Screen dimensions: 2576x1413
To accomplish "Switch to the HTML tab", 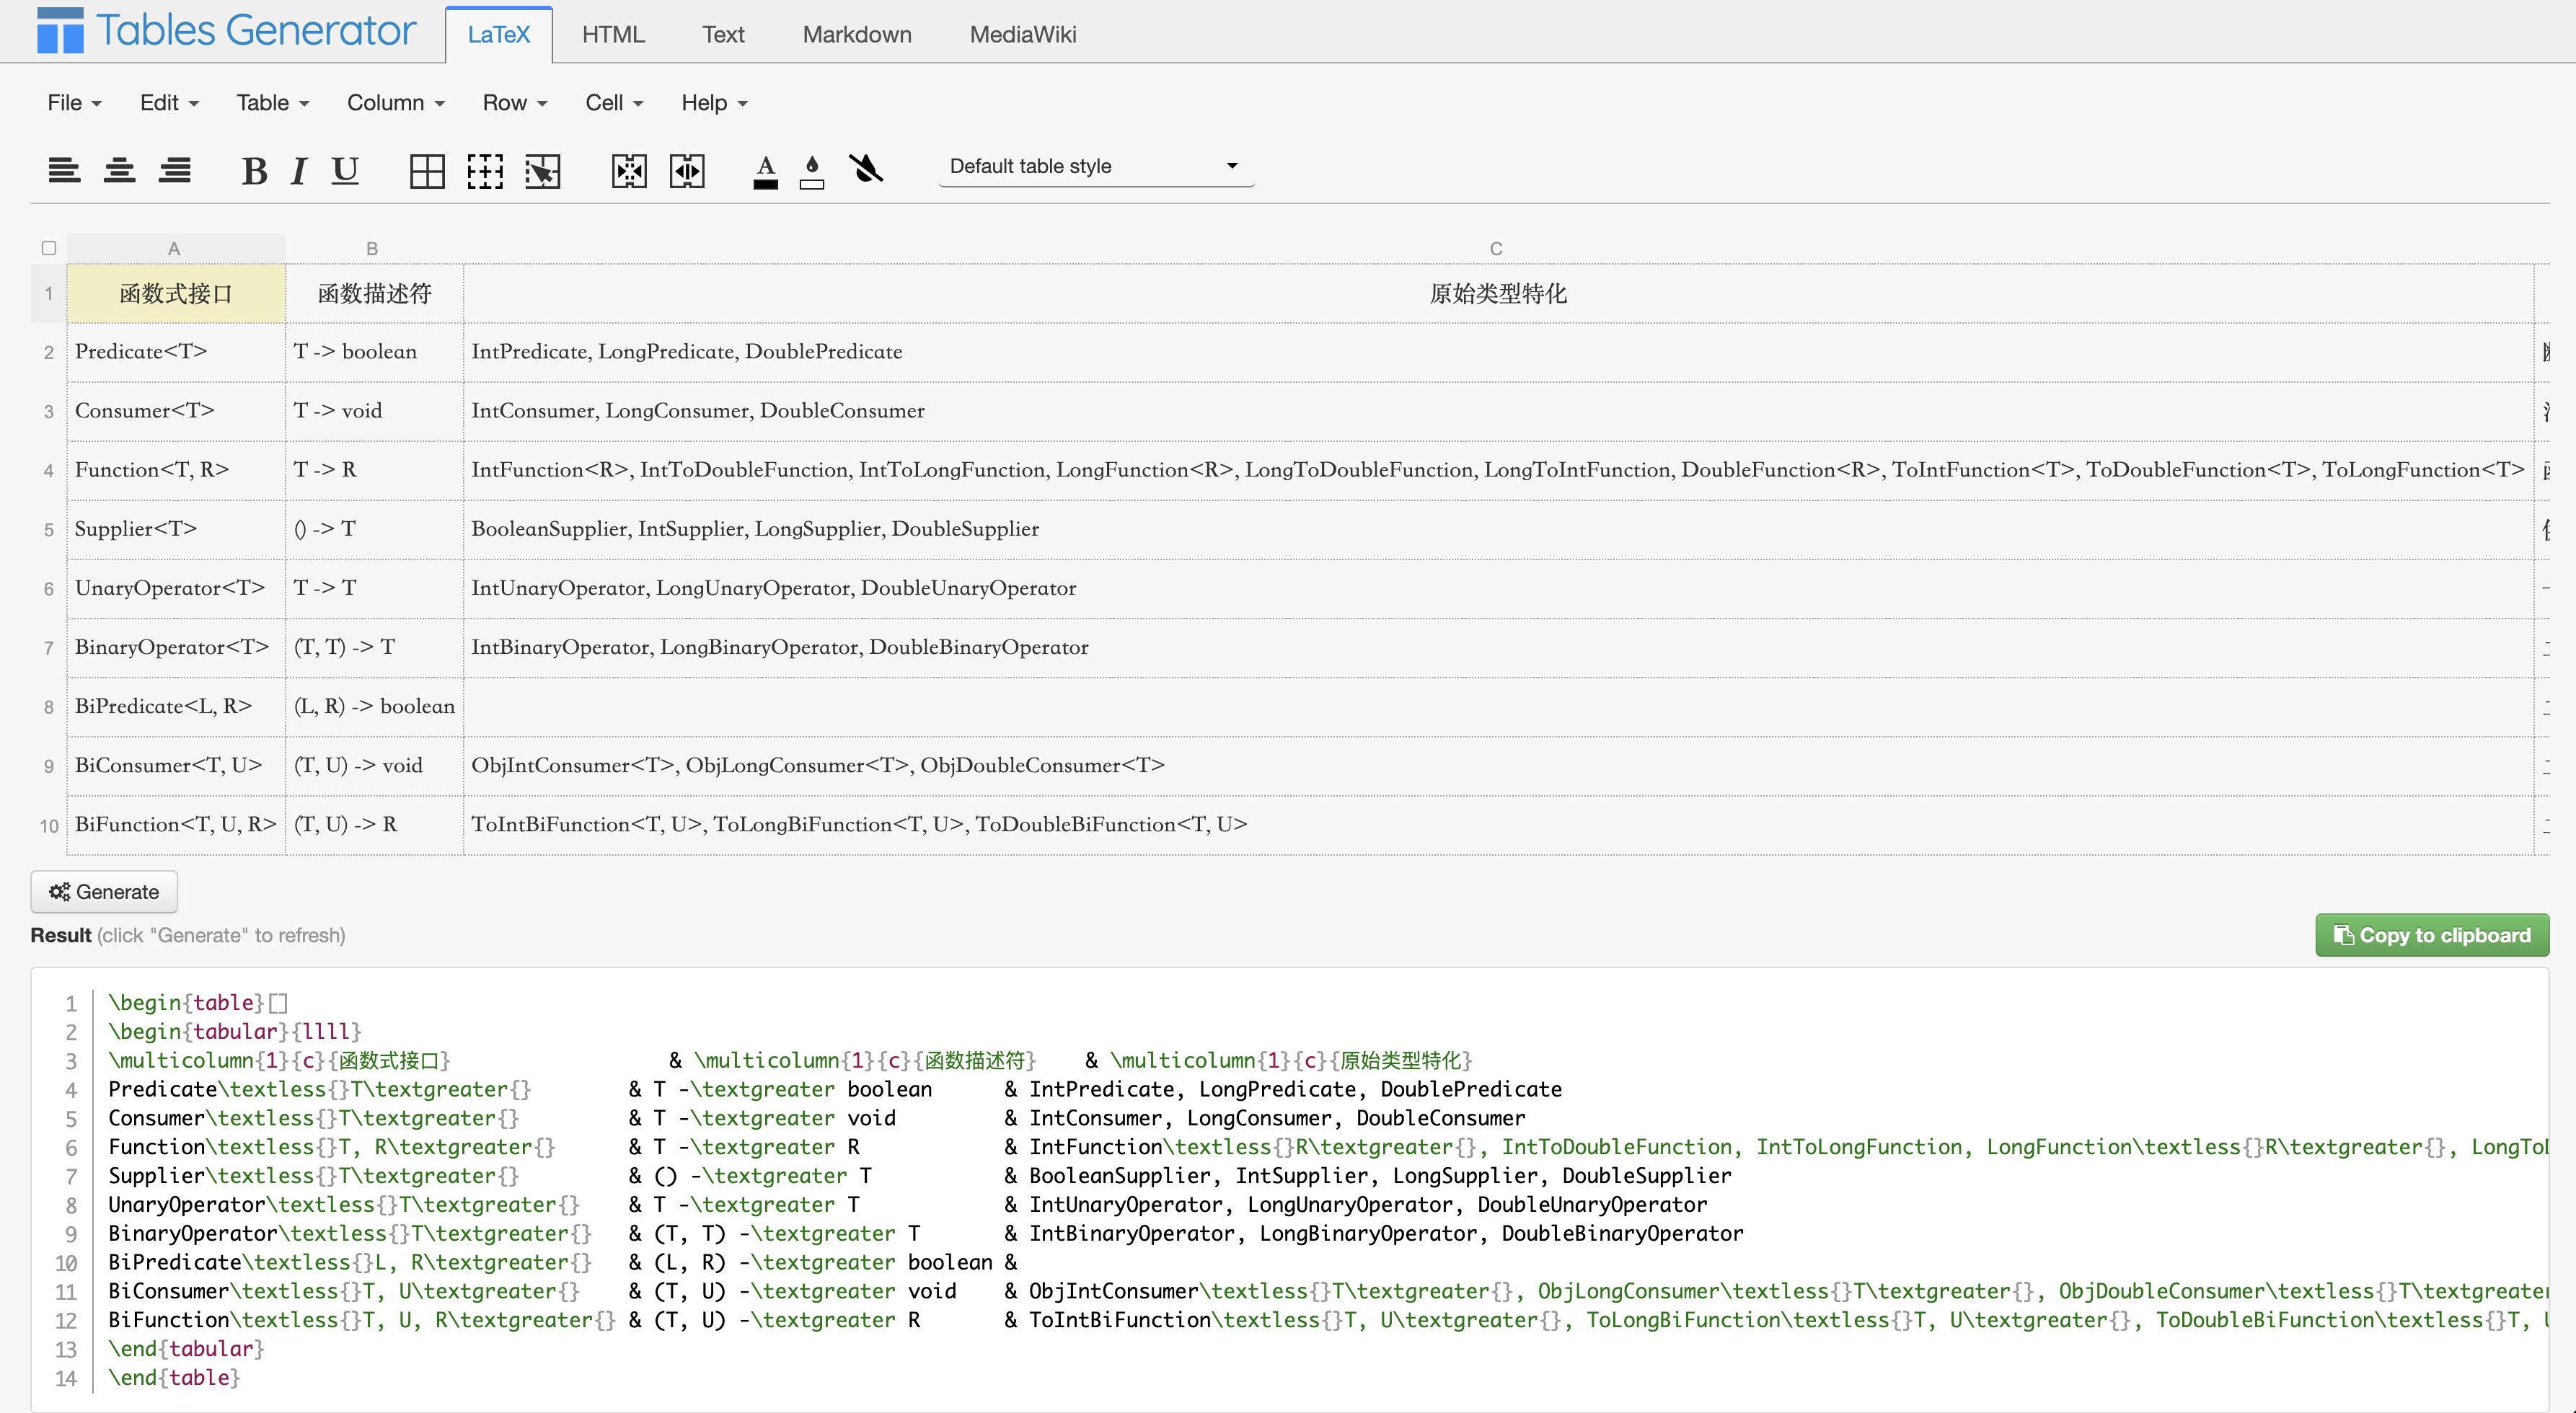I will coord(613,35).
